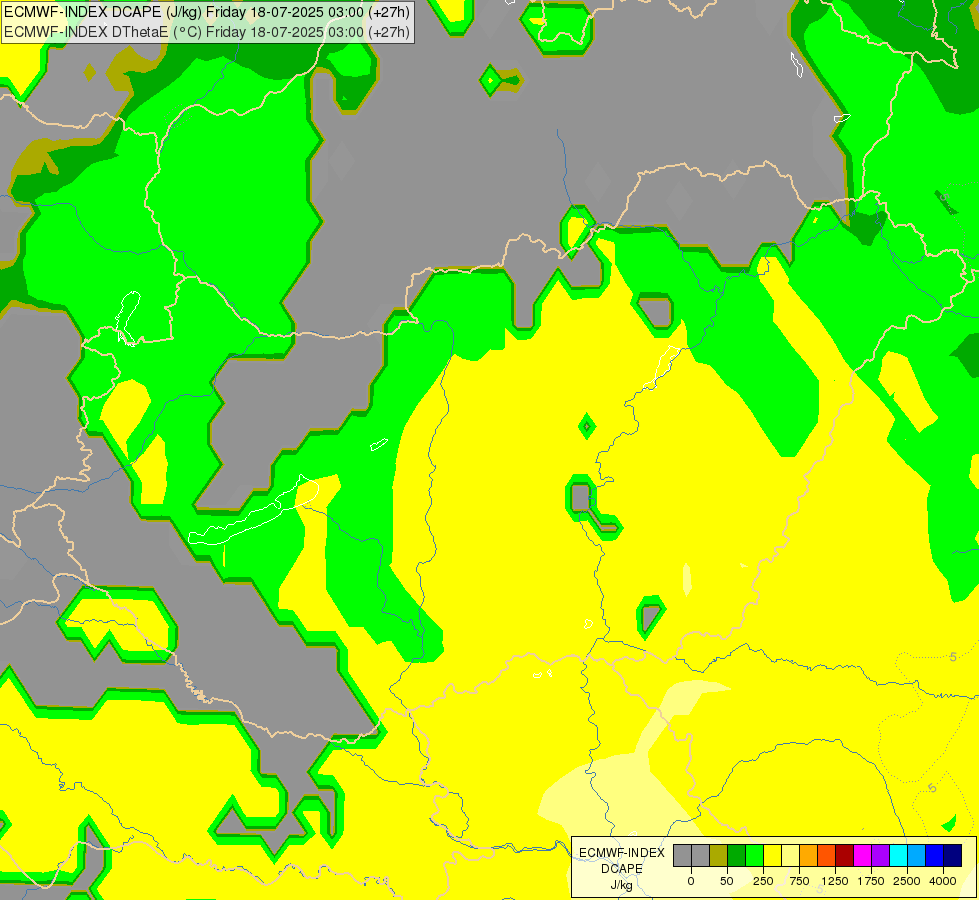Click the legend value label 250
979x900 pixels.
763,881
